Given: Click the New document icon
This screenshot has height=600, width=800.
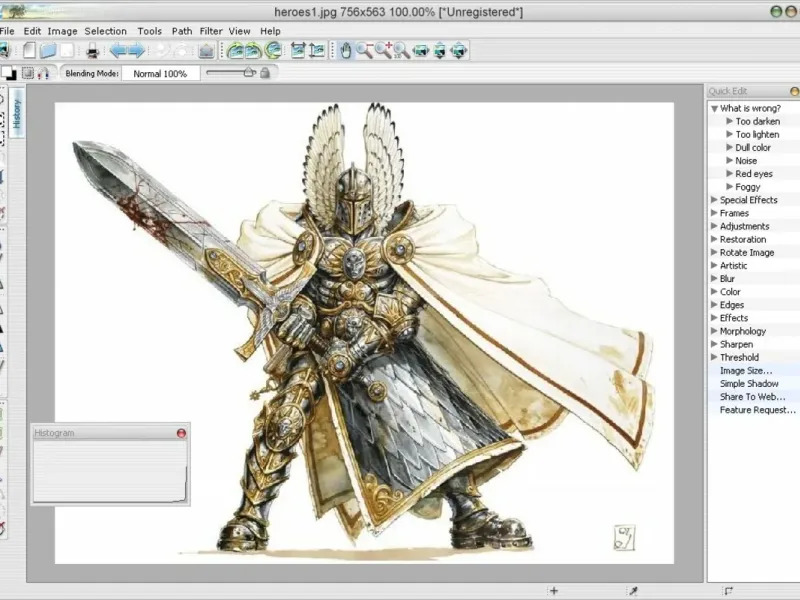Looking at the screenshot, I should [29, 50].
